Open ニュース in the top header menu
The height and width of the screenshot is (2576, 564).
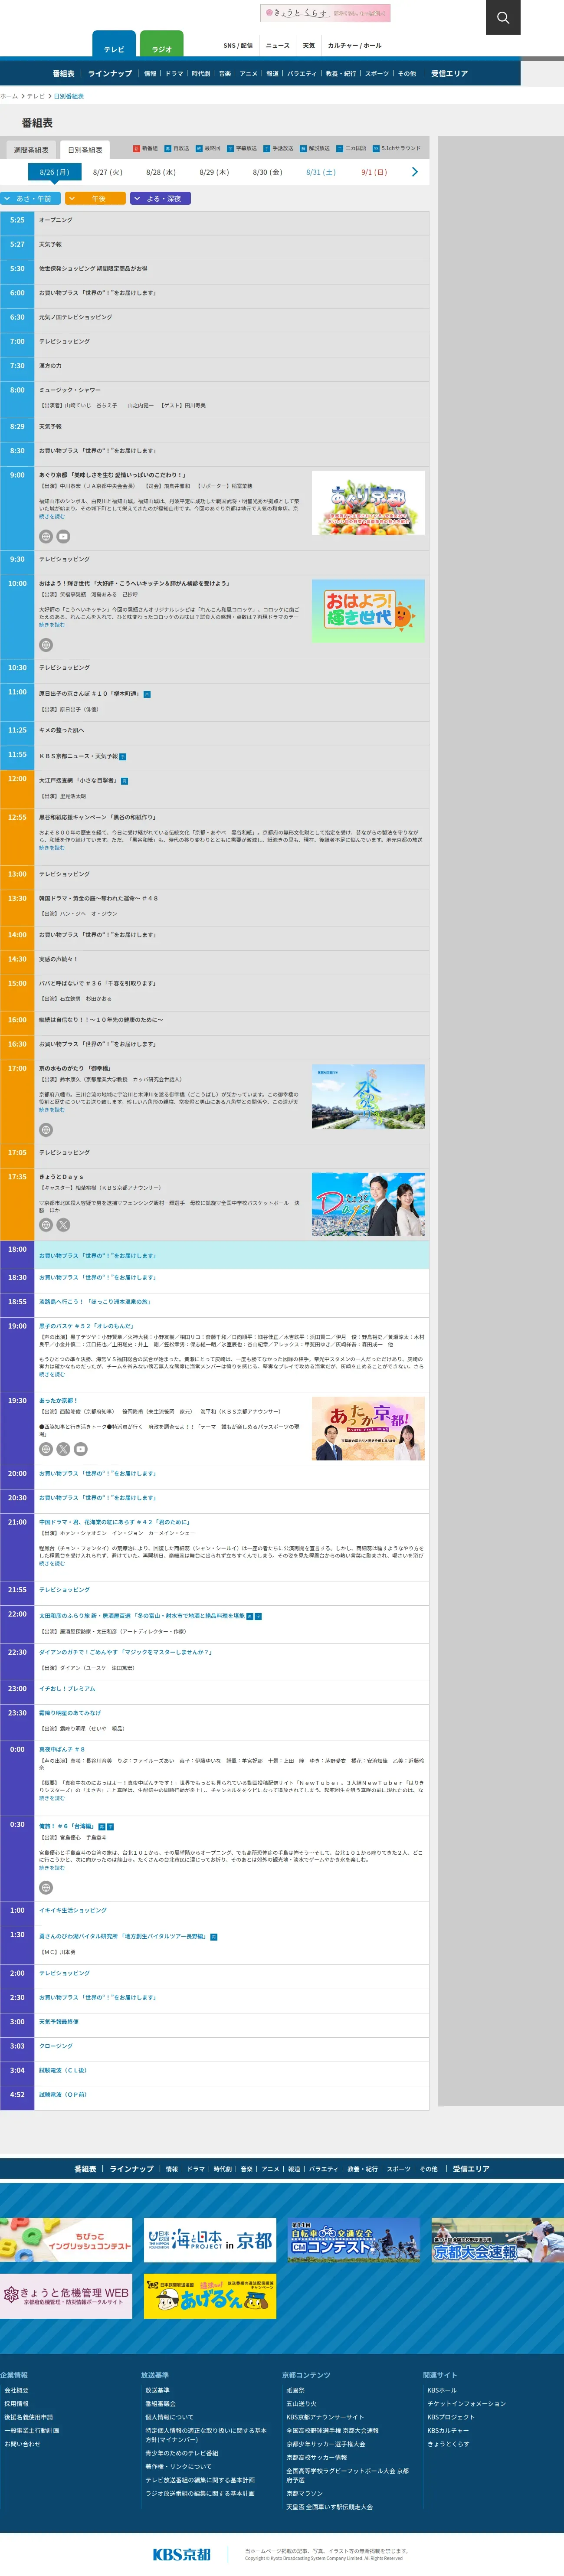pyautogui.click(x=278, y=45)
